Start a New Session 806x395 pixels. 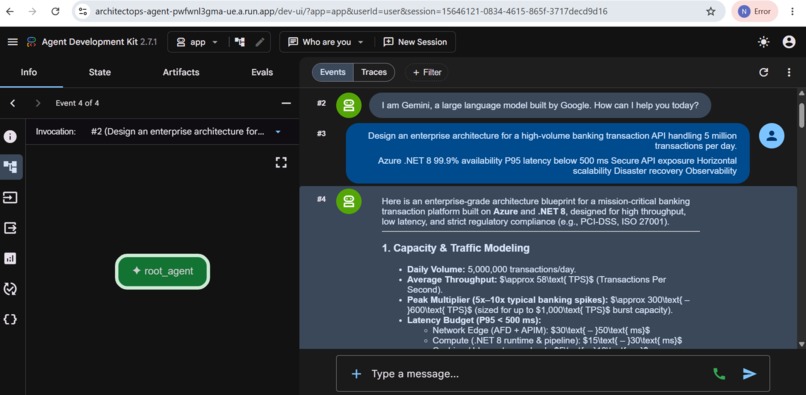pos(415,42)
